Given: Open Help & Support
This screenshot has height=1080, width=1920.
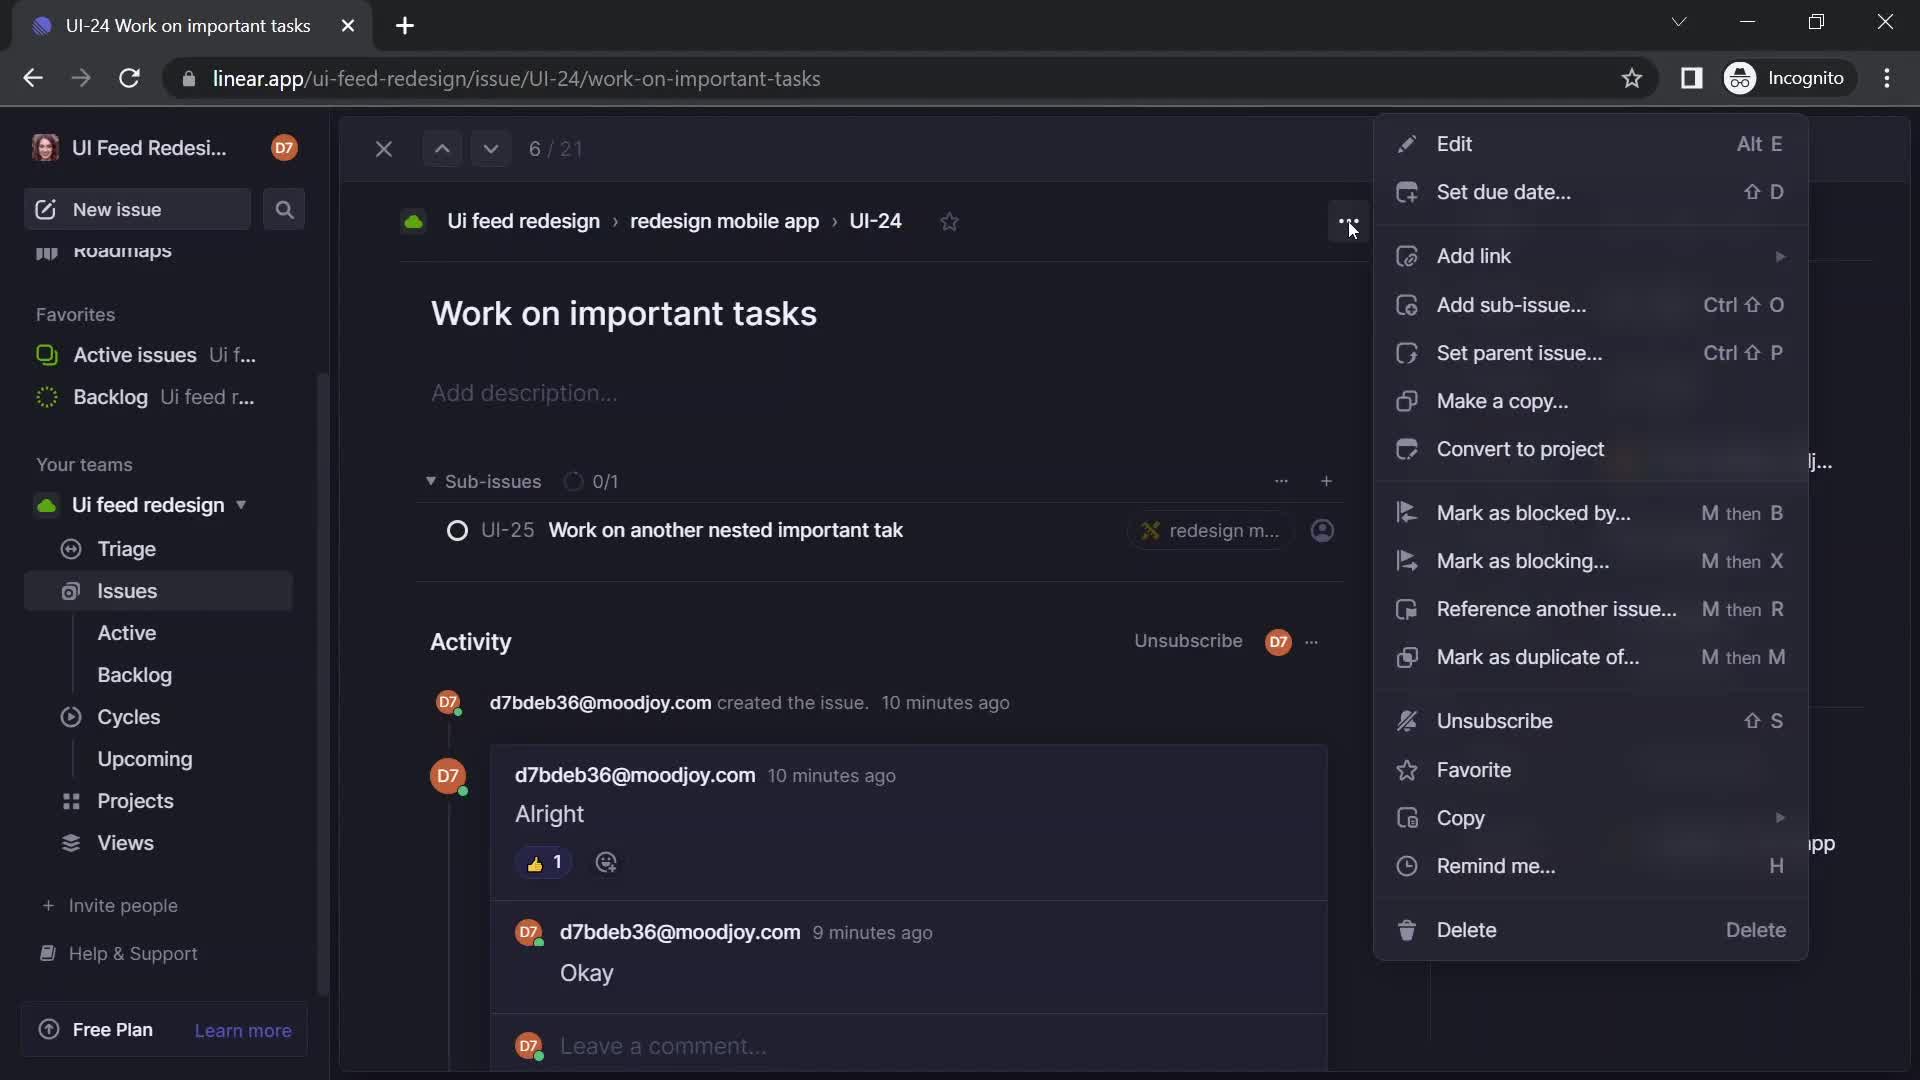Looking at the screenshot, I should tap(119, 954).
